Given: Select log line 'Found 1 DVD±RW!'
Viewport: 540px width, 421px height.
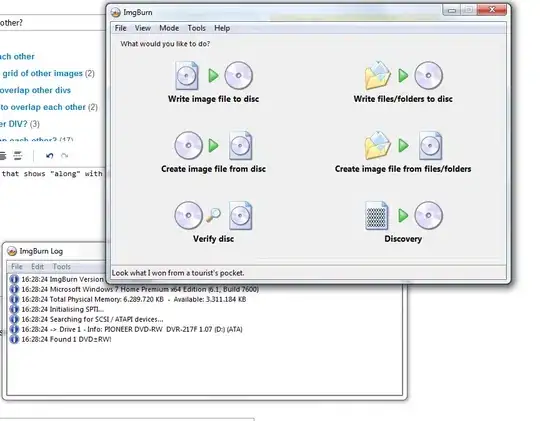Looking at the screenshot, I should coord(66,339).
